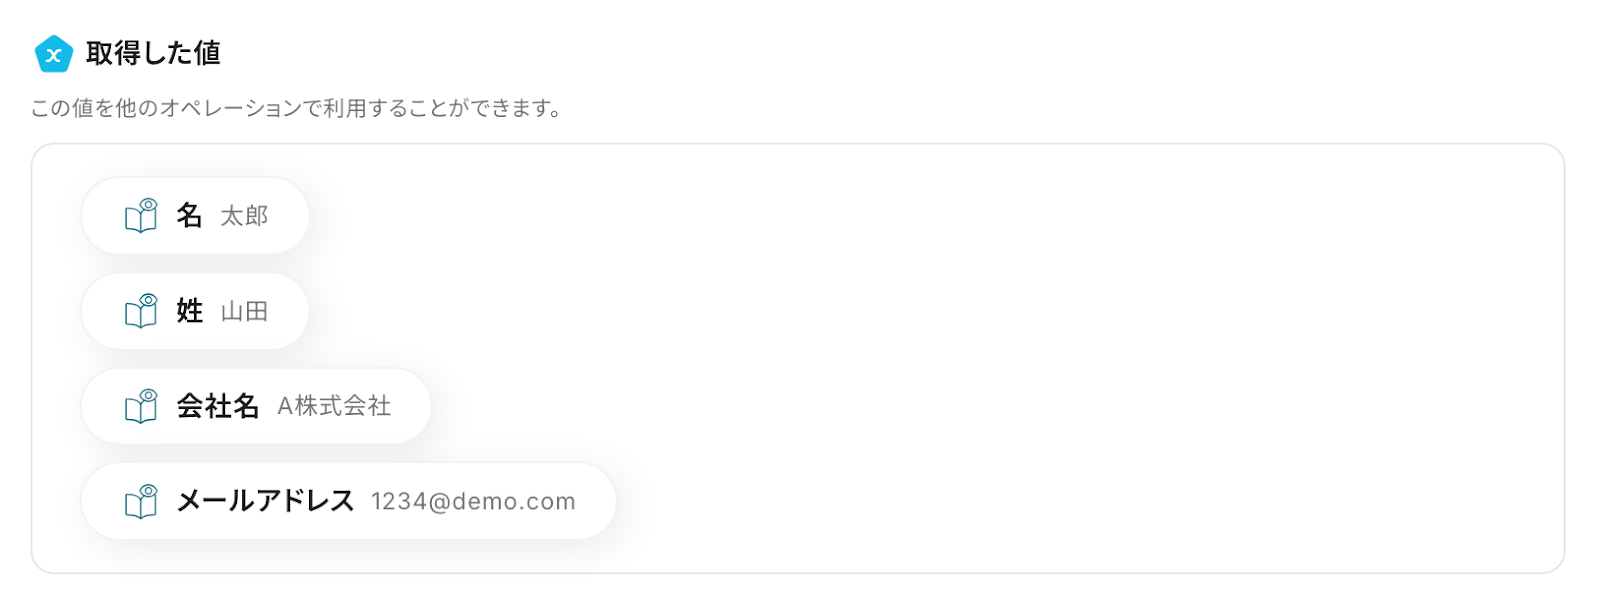Click the book icon in the 名 chip

[x=141, y=215]
